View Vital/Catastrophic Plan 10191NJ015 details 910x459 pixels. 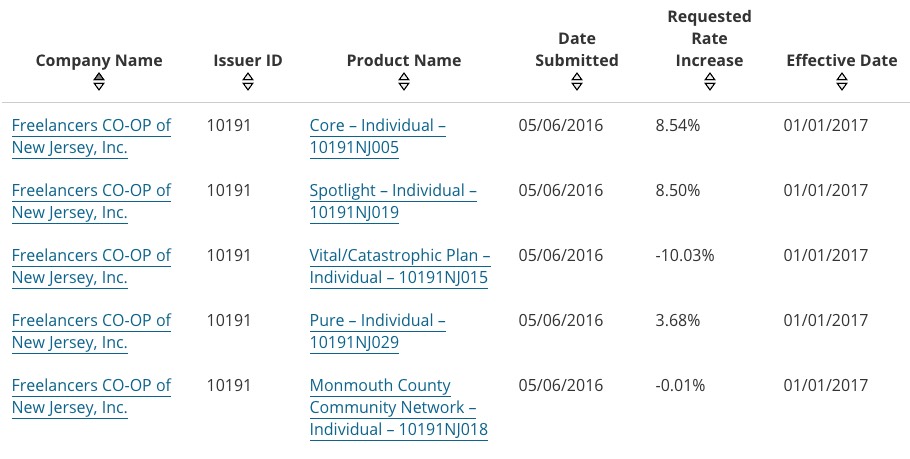click(399, 267)
